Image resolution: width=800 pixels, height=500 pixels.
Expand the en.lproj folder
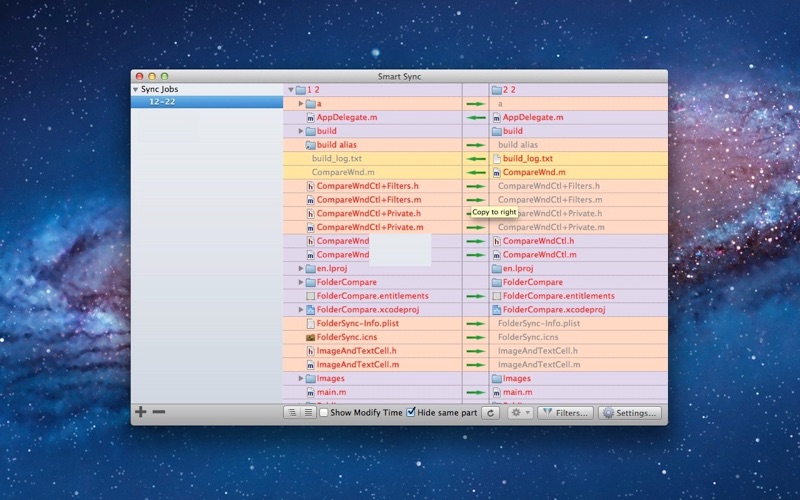click(301, 269)
